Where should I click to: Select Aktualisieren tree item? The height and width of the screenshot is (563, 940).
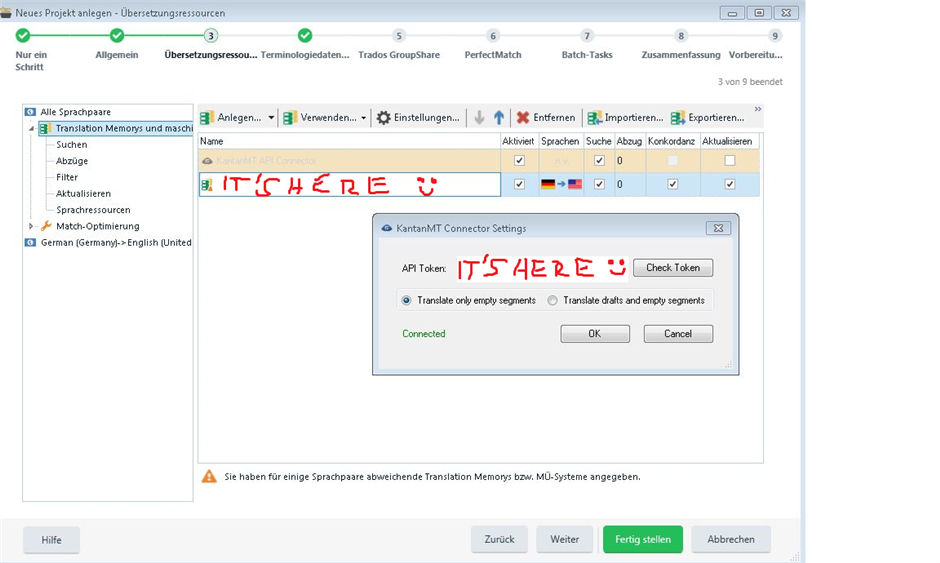click(83, 194)
